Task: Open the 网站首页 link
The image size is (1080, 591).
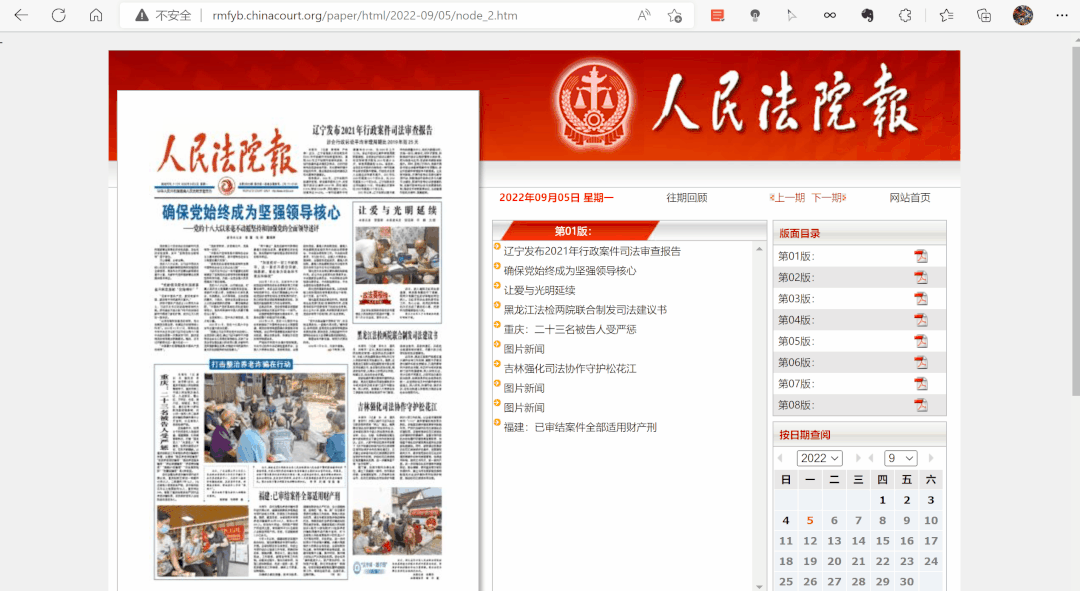Action: pos(910,198)
